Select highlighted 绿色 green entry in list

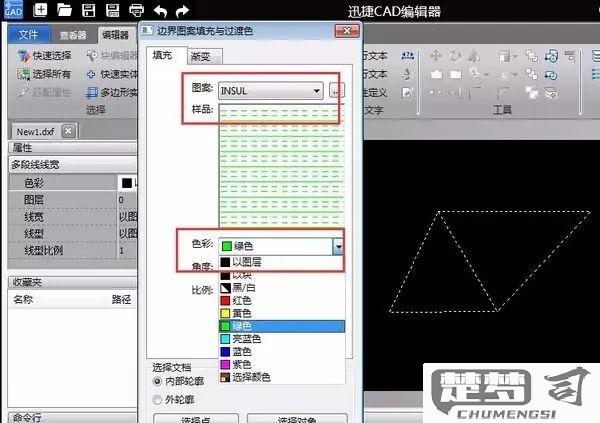click(282, 326)
